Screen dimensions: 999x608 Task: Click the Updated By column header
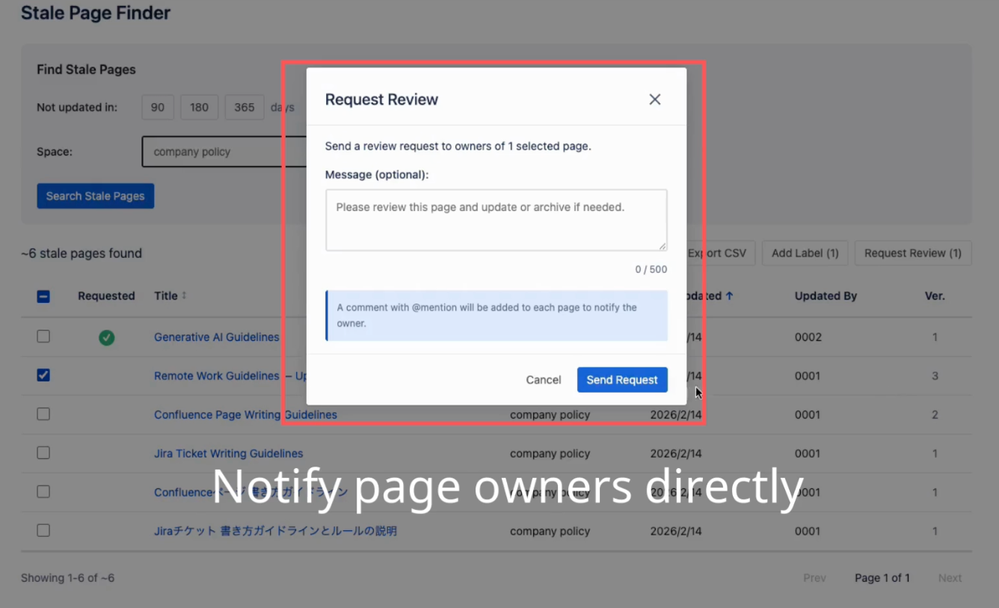[x=826, y=296]
